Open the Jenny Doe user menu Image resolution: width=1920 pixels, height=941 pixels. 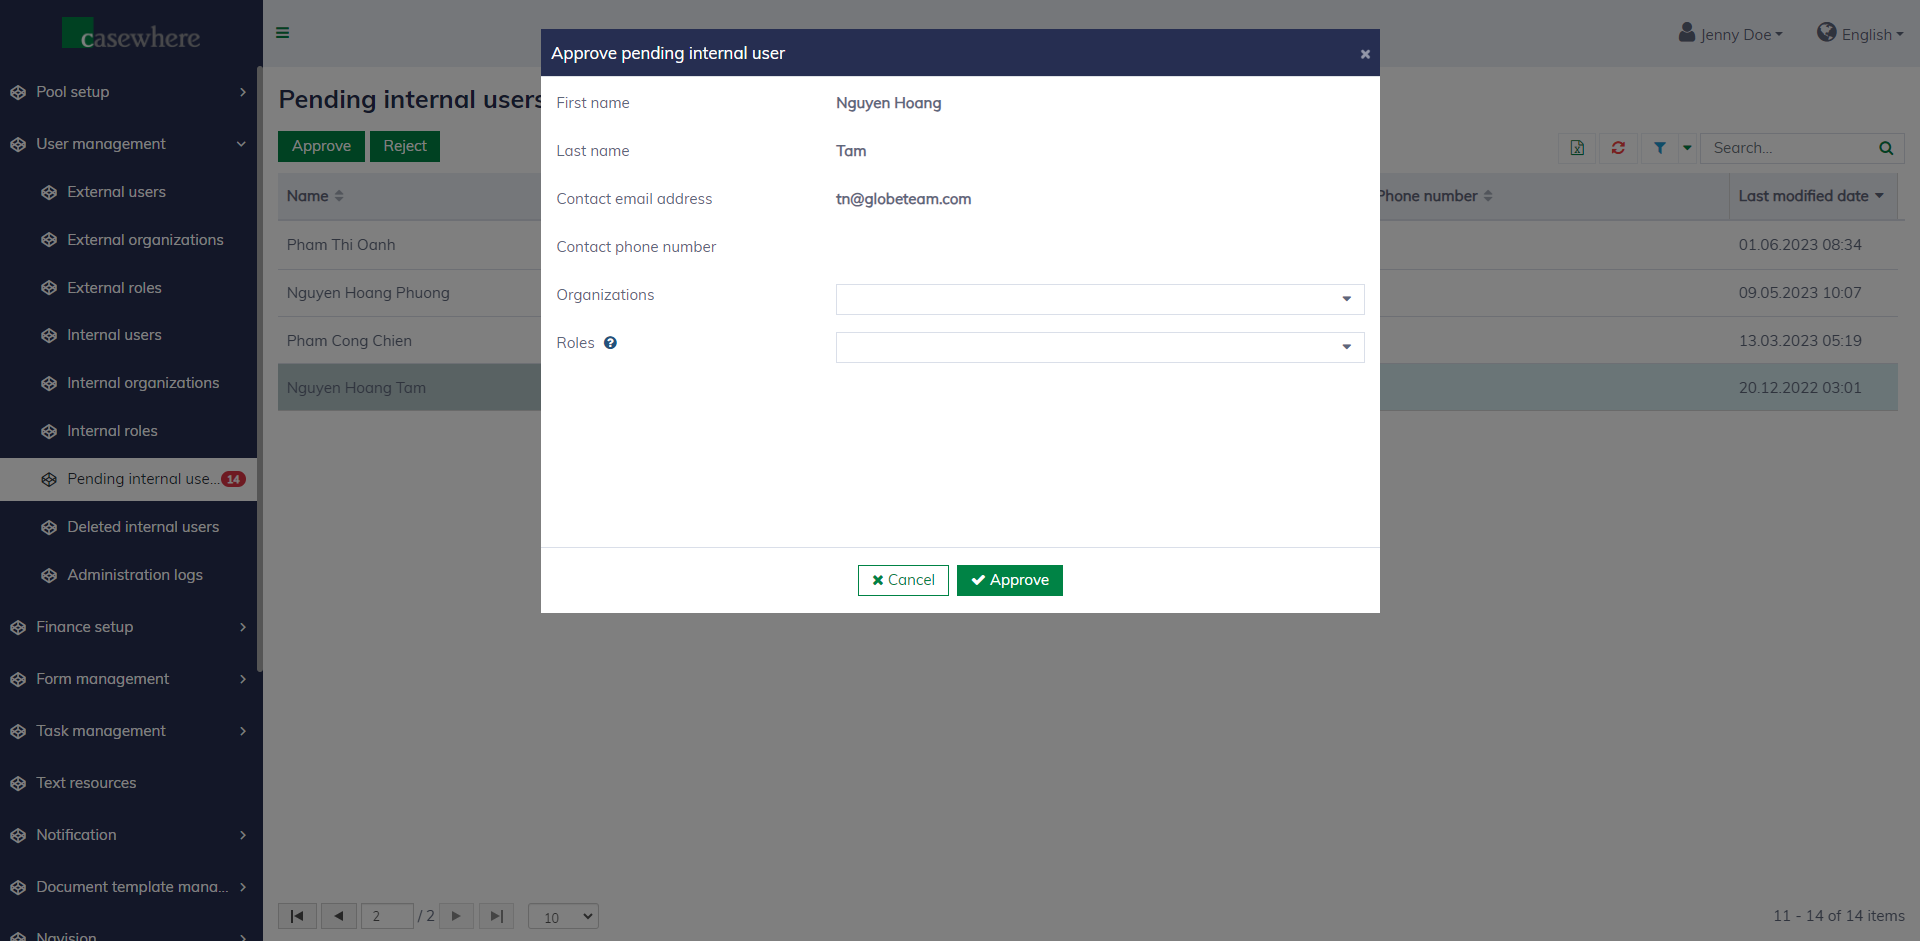point(1731,34)
